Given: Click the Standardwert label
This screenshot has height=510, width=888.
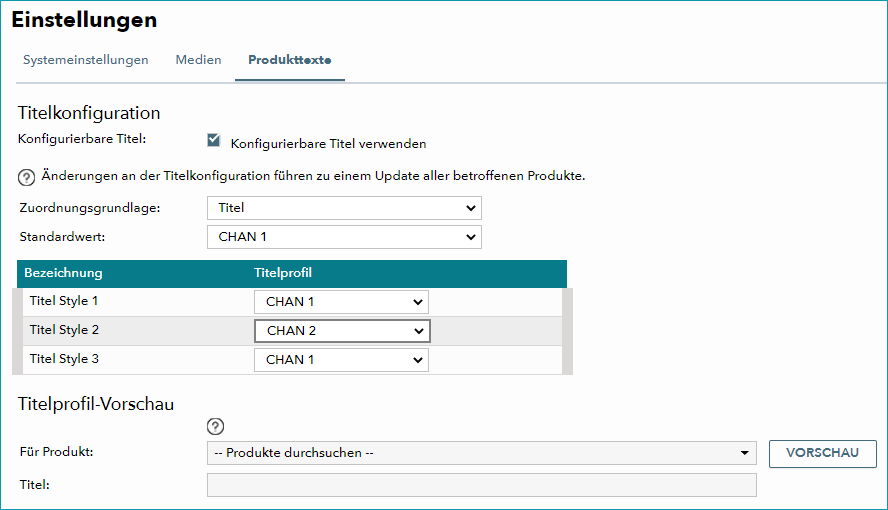Looking at the screenshot, I should coord(62,237).
